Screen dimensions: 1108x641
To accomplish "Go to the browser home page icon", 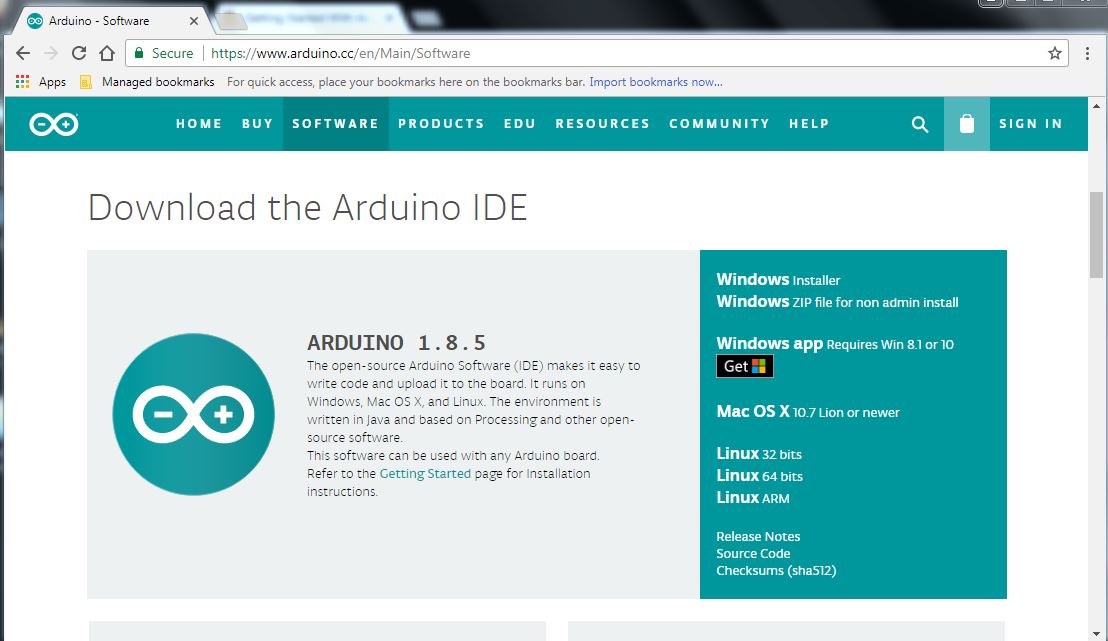I will pos(107,53).
